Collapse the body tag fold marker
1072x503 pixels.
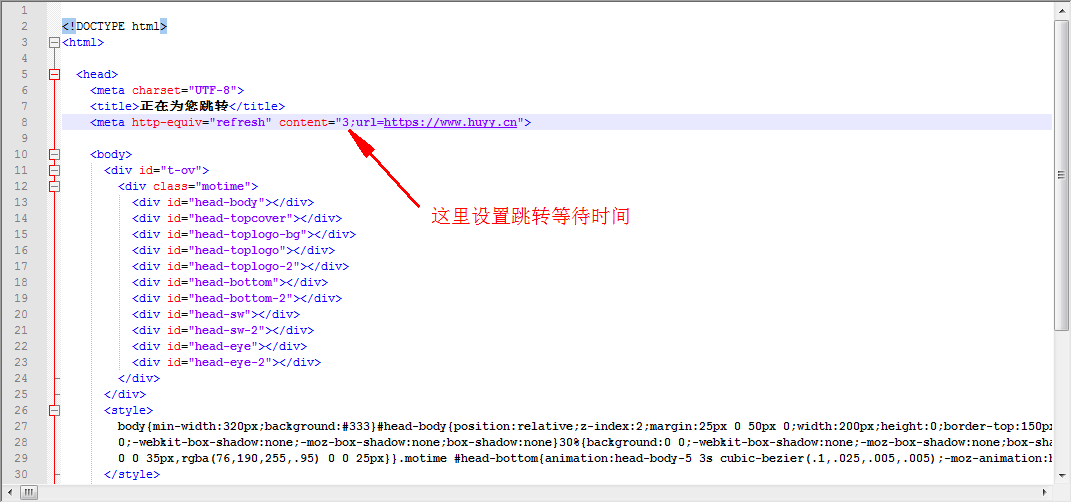[54, 154]
